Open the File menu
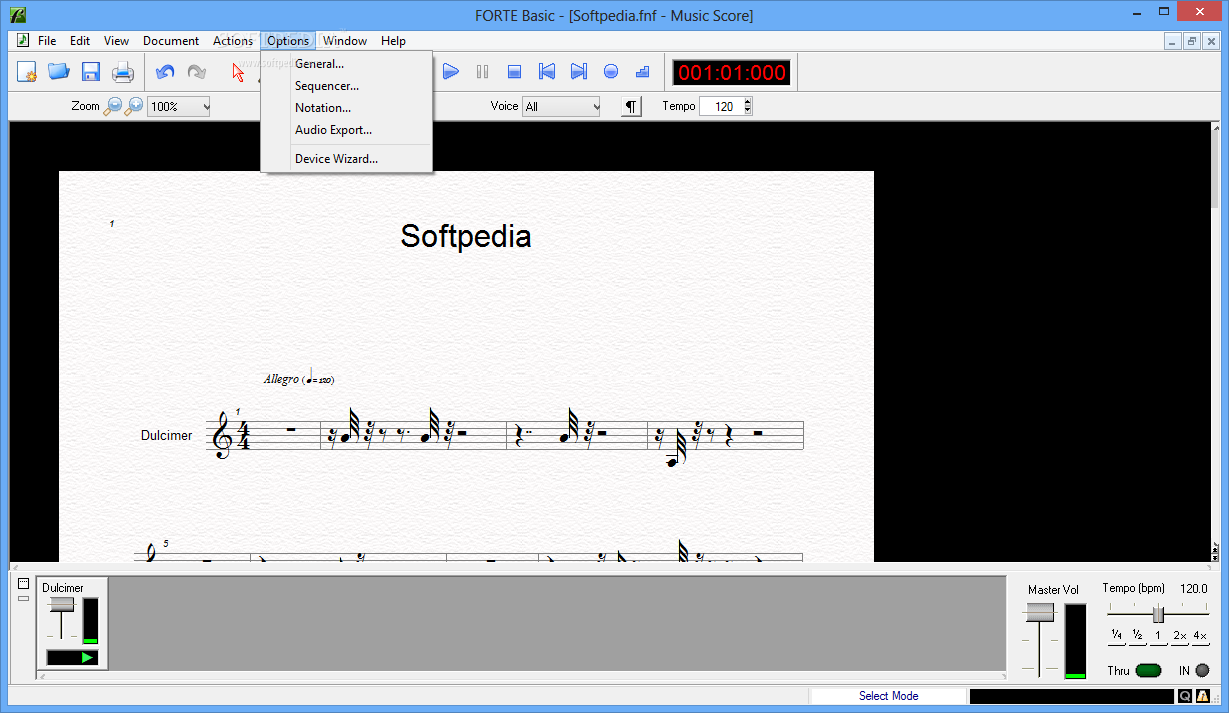The image size is (1229, 713). point(47,41)
